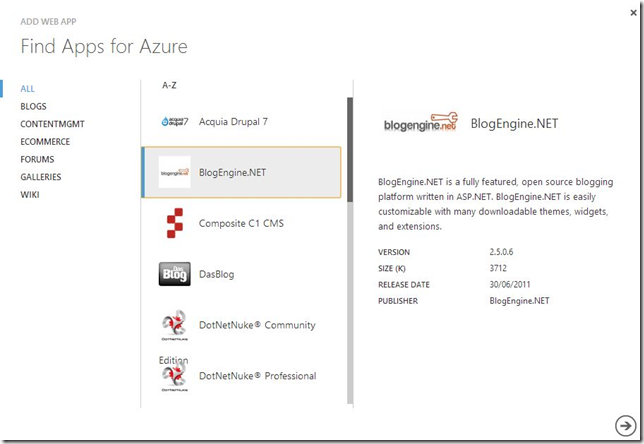The width and height of the screenshot is (644, 444).
Task: Click the RELEASE DATE label
Action: (404, 285)
